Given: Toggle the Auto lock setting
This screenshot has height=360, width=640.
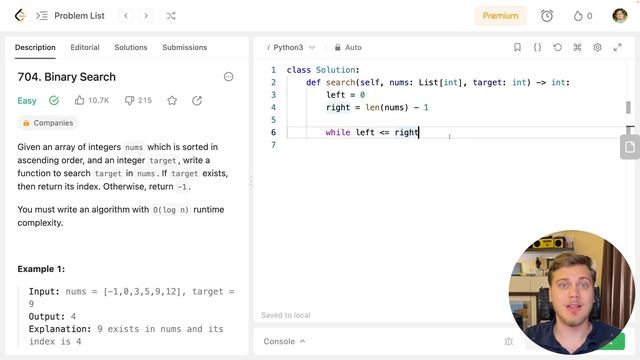Looking at the screenshot, I should click(348, 47).
